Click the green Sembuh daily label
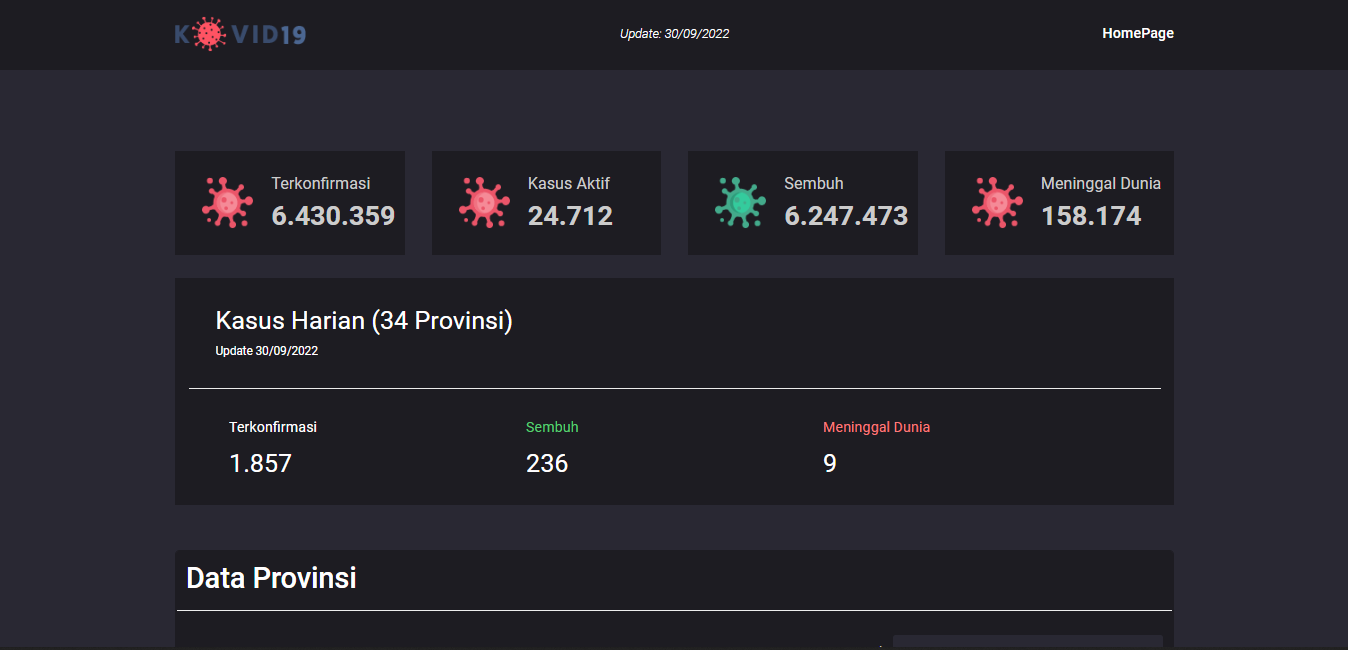This screenshot has width=1348, height=650. tap(552, 427)
